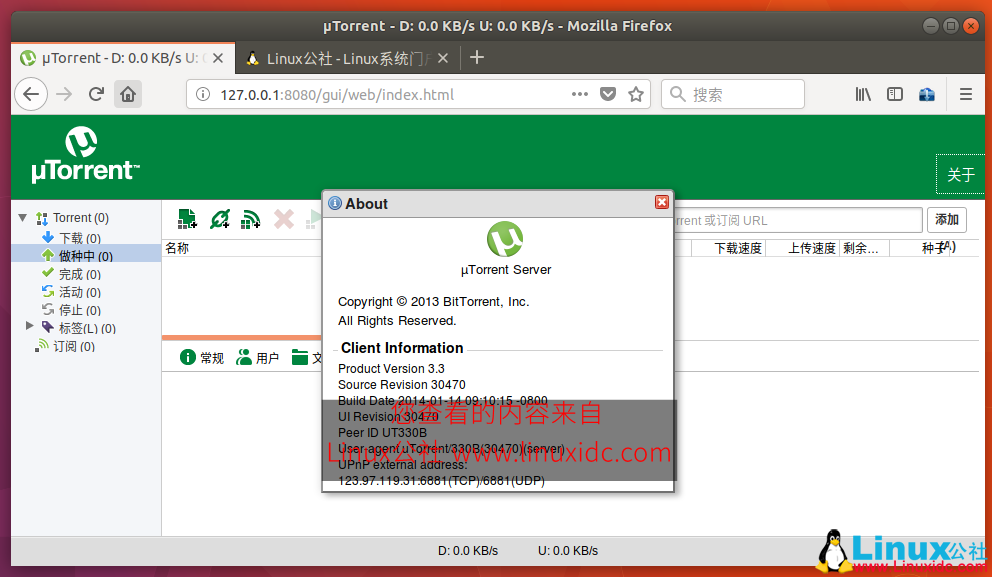Expand the 标签(L) (0) tree arrow
Viewport: 992px width, 577px height.
[x=29, y=326]
